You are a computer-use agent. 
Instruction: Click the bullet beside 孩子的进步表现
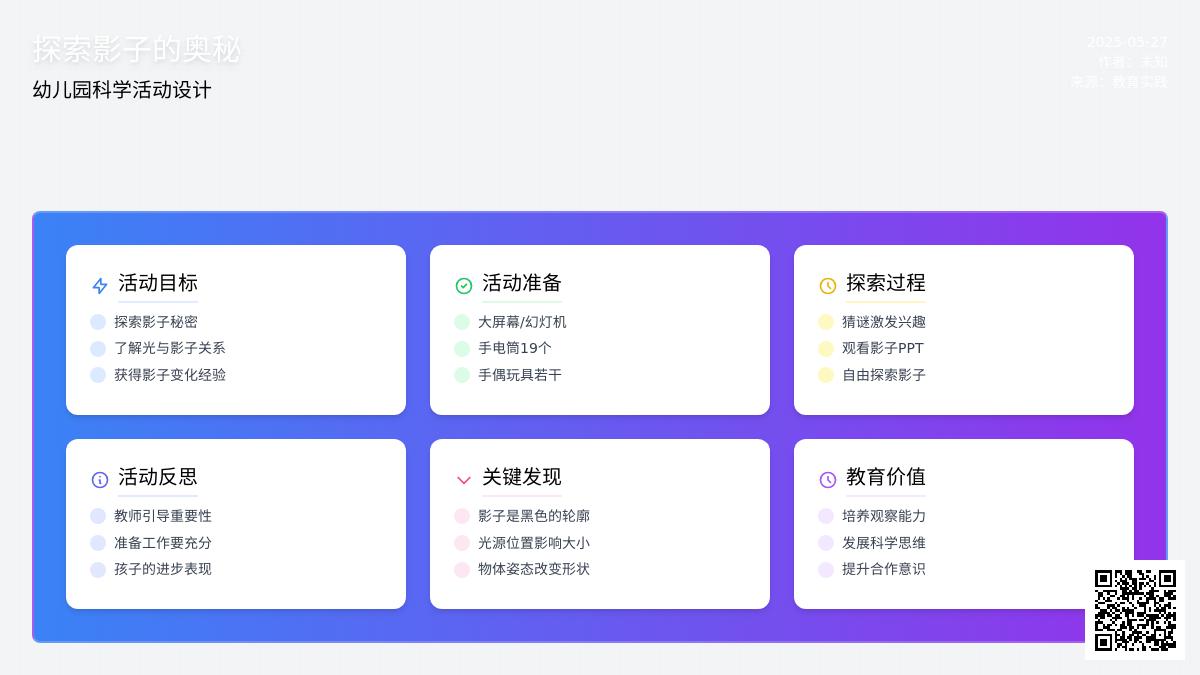pos(98,569)
